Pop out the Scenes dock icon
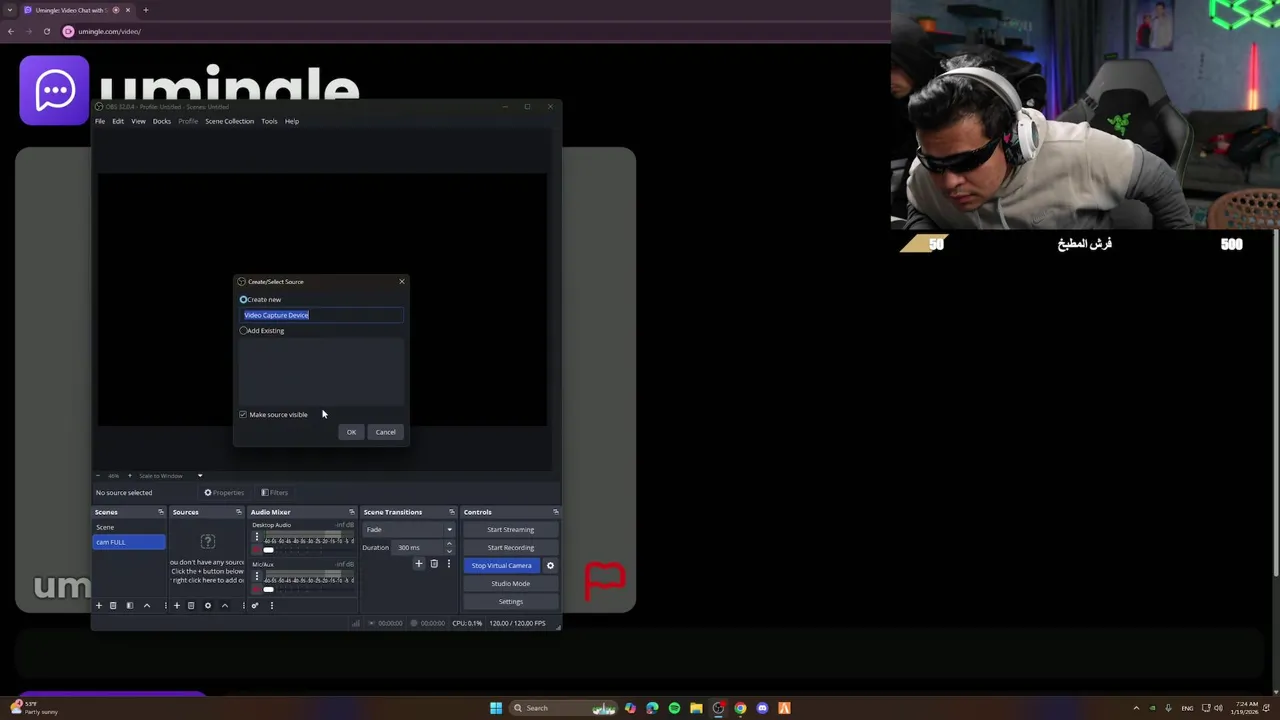The width and height of the screenshot is (1280, 720). click(x=160, y=512)
